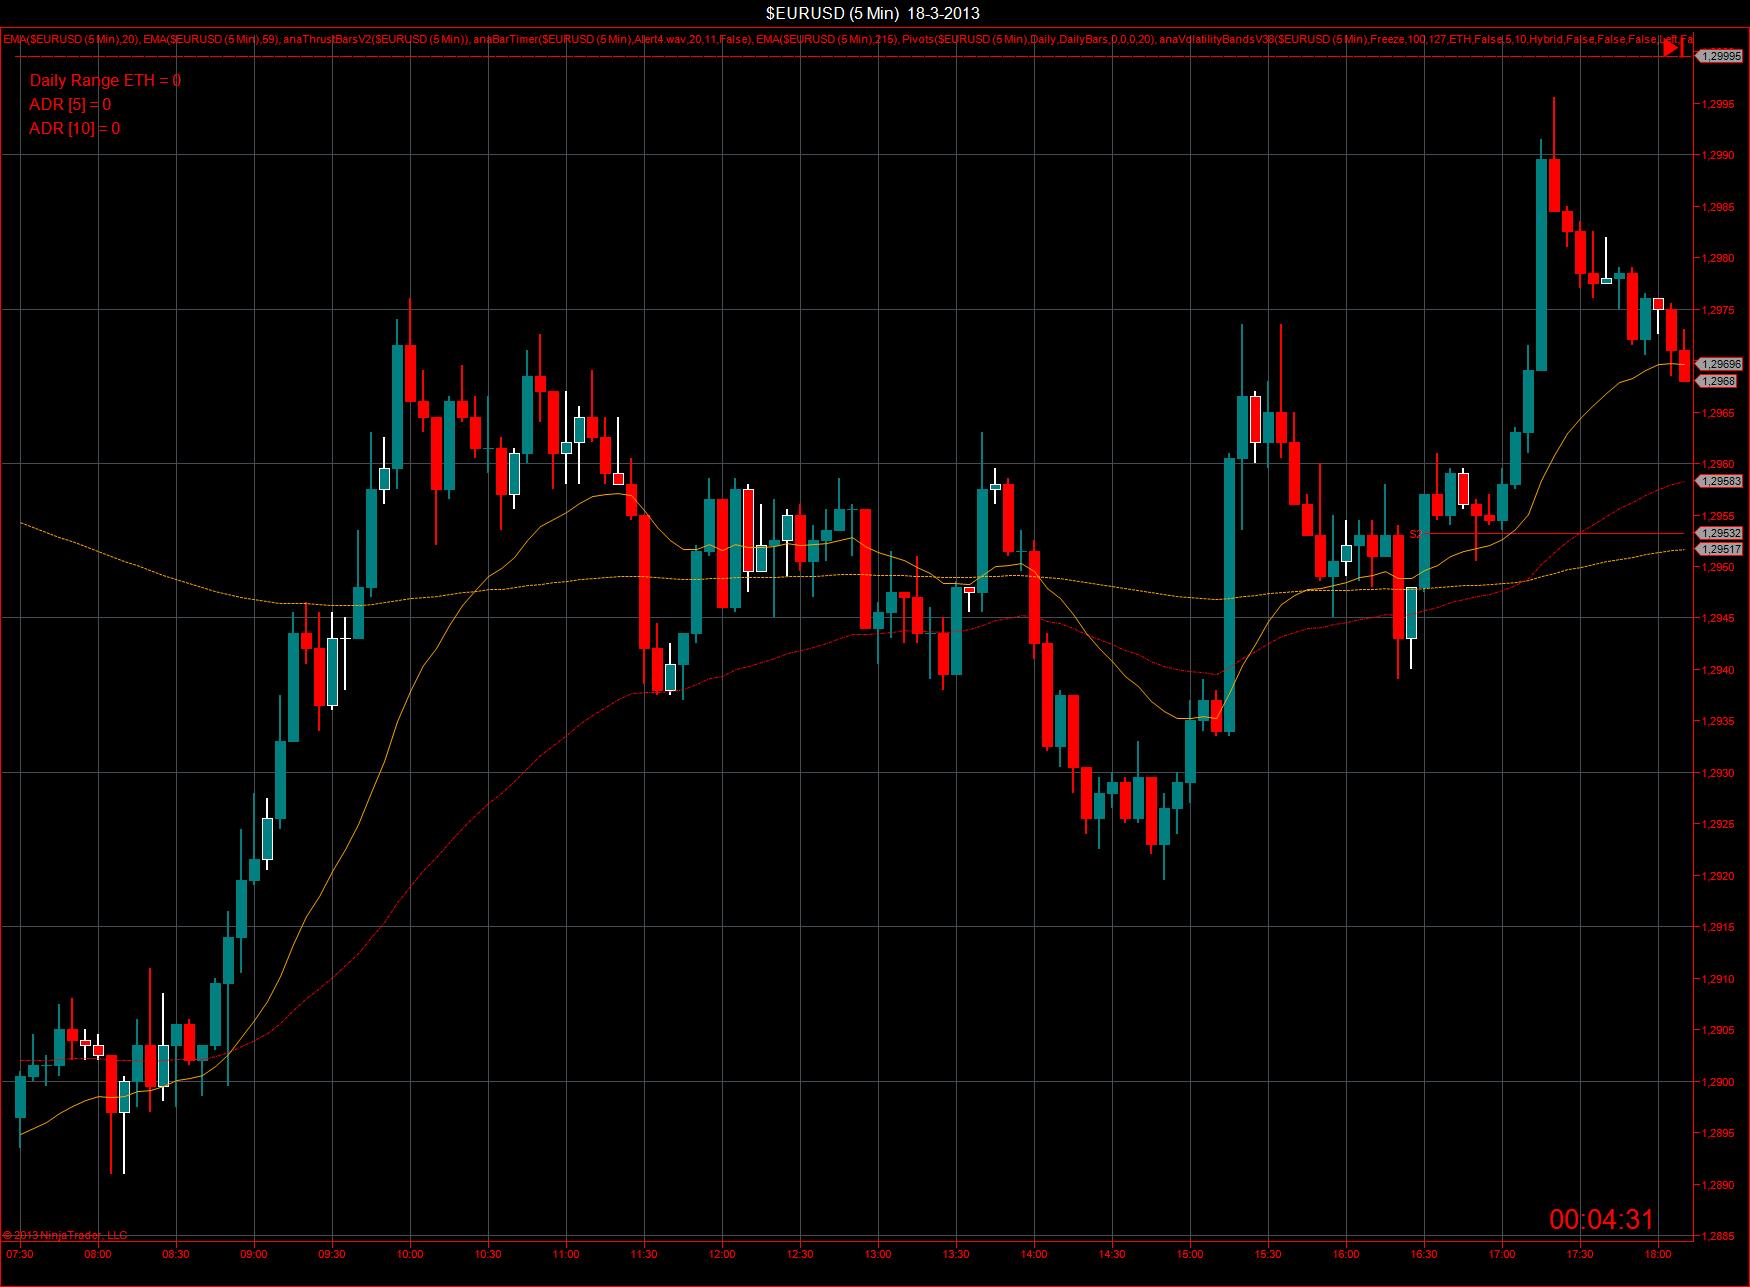Click the 11:00 time axis label
The height and width of the screenshot is (1287, 1750).
coord(566,1254)
